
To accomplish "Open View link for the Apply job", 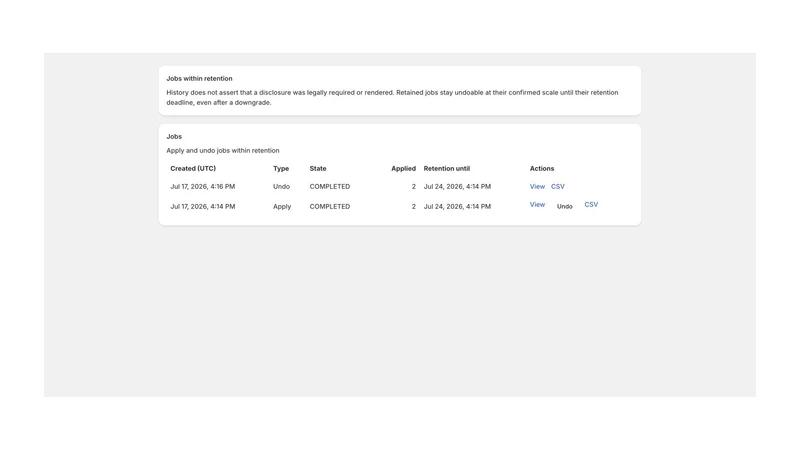I will click(x=537, y=205).
